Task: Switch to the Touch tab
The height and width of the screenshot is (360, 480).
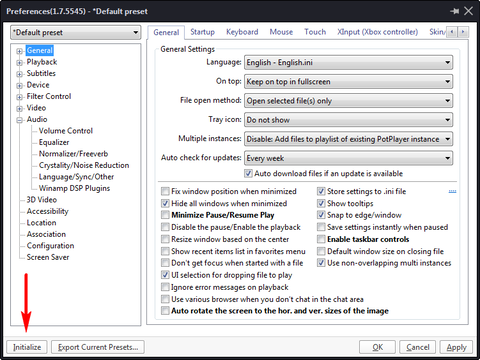Action: 315,32
